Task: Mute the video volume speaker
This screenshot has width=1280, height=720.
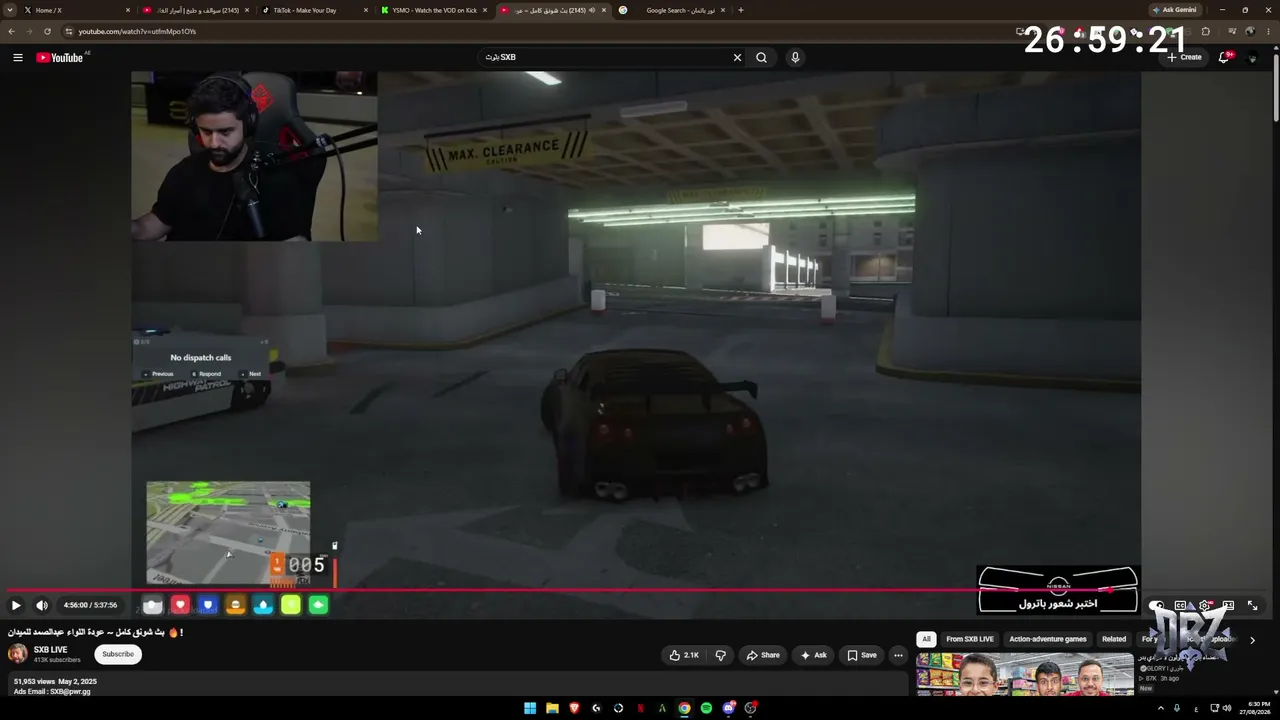Action: pyautogui.click(x=42, y=605)
